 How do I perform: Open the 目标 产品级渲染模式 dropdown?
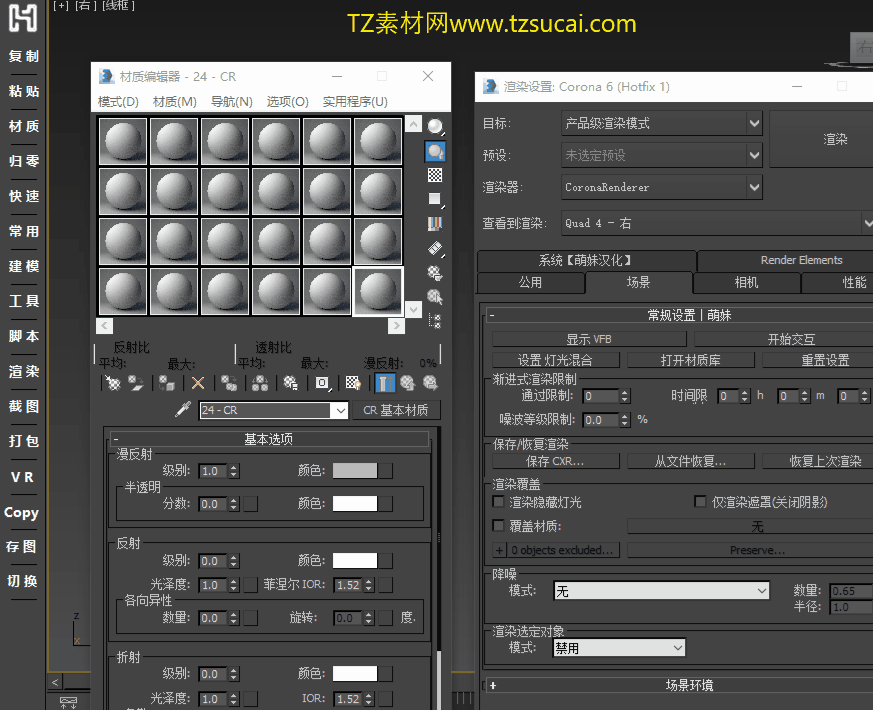[x=661, y=123]
